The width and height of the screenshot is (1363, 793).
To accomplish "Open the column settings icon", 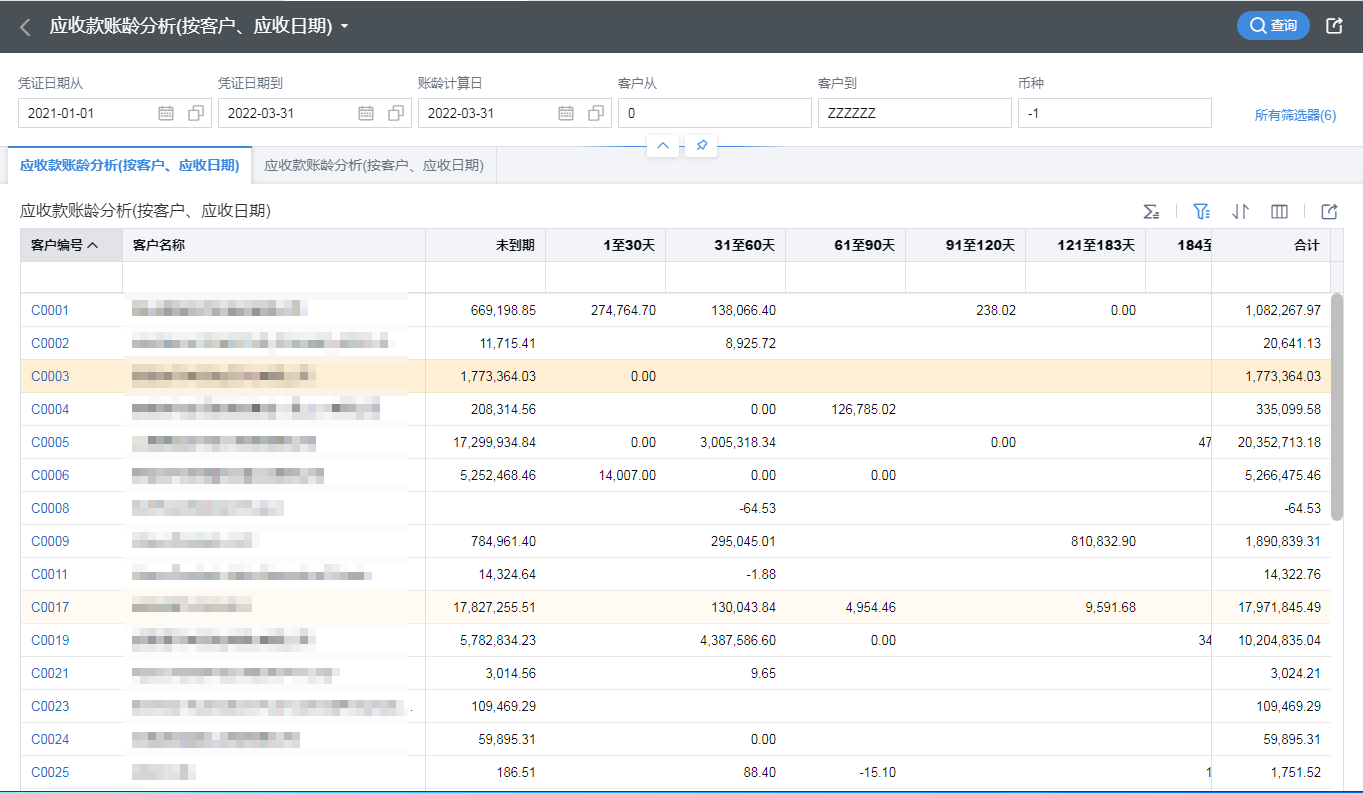I will pos(1279,211).
